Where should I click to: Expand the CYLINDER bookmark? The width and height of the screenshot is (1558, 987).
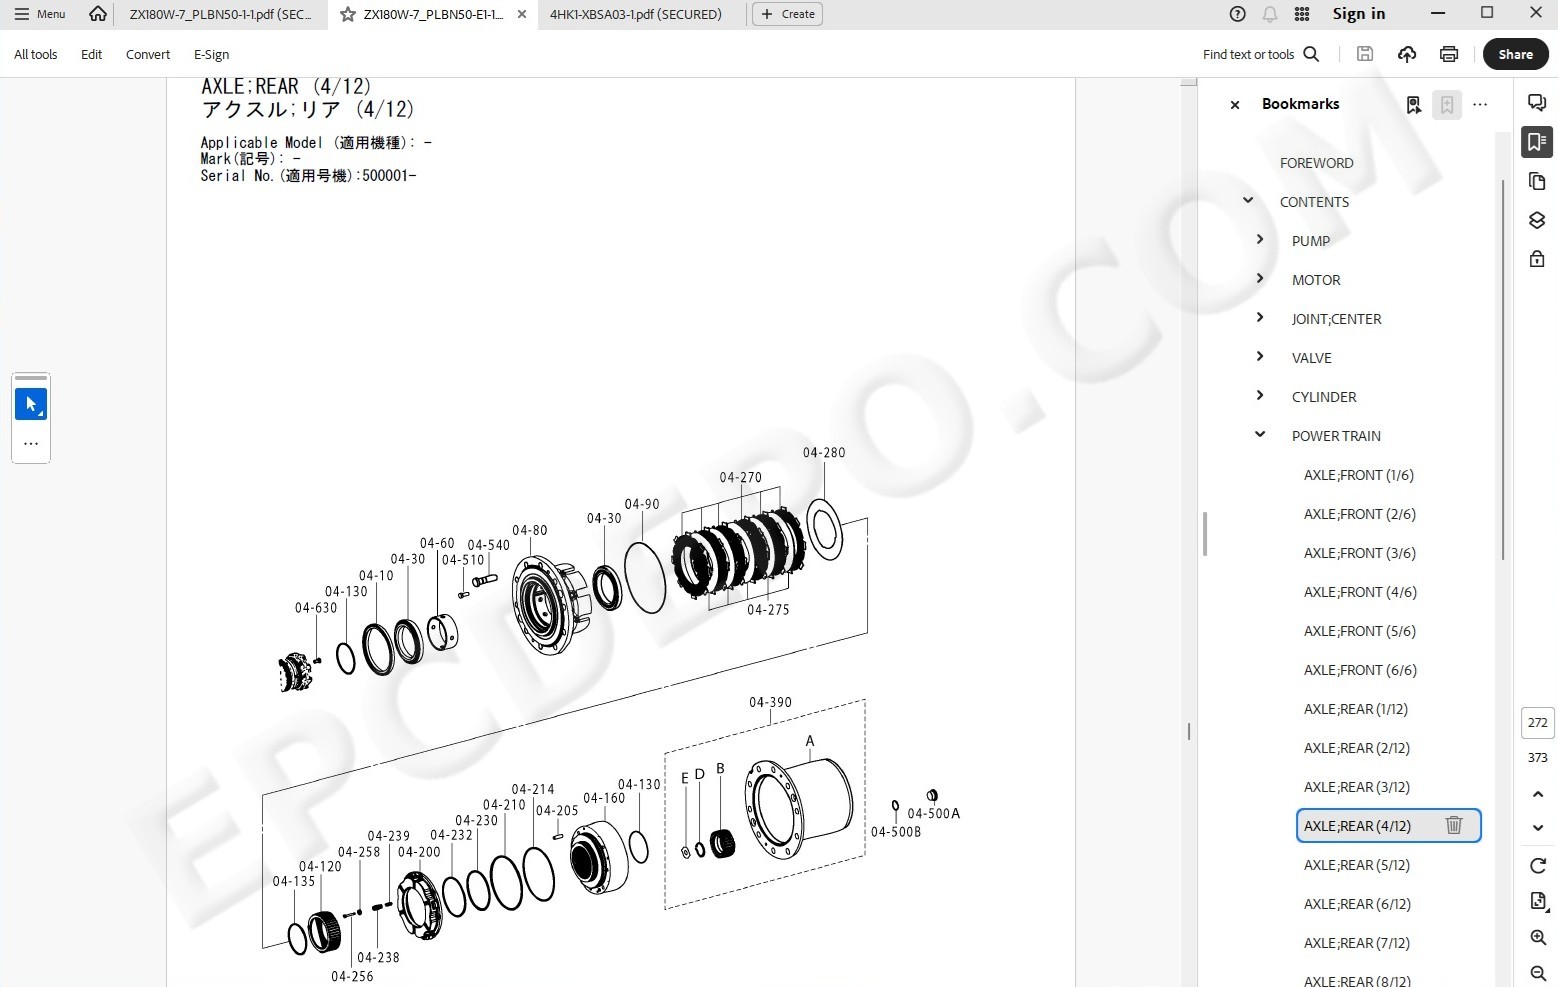(1260, 396)
